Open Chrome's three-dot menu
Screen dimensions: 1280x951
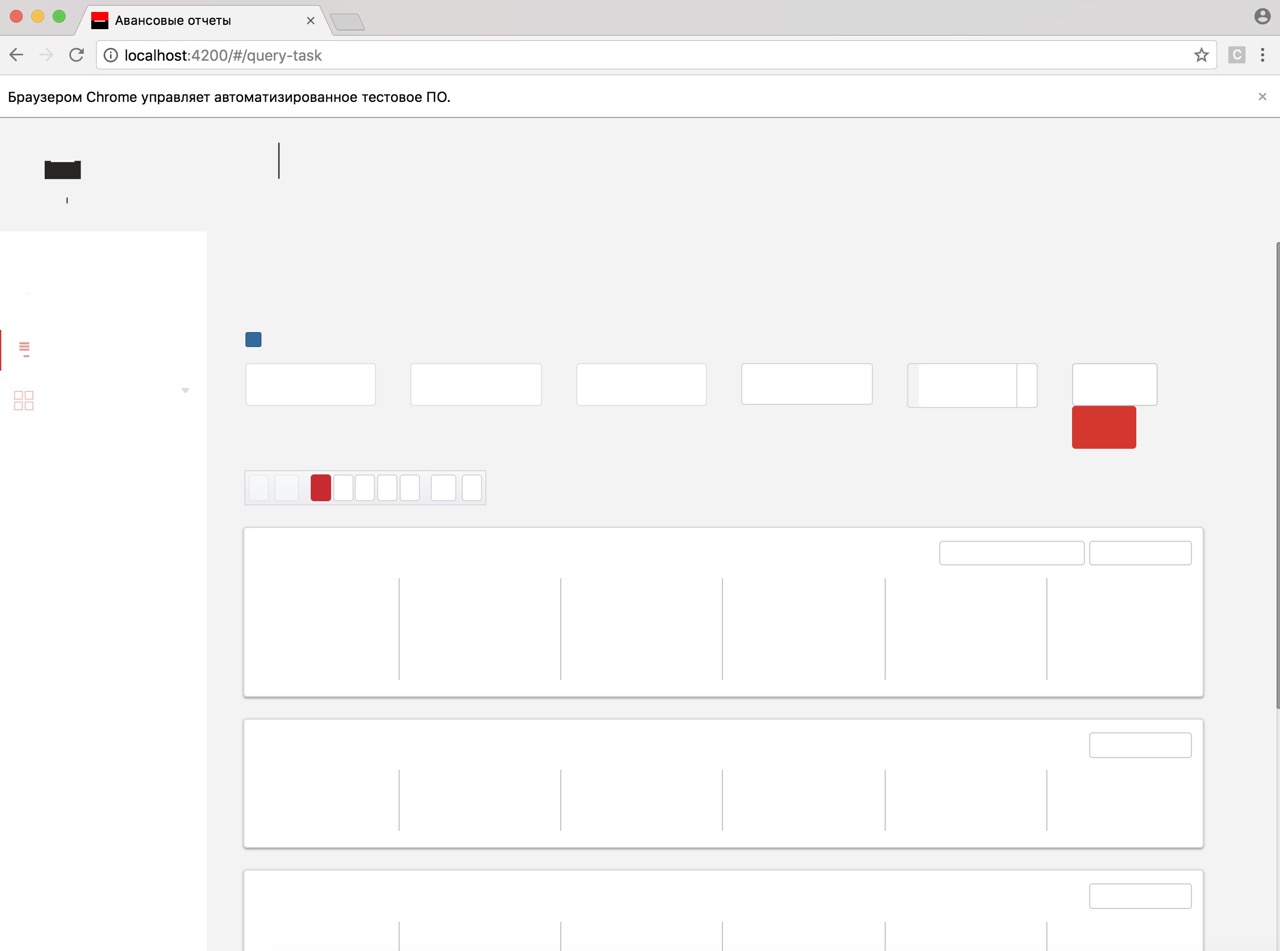coord(1263,55)
